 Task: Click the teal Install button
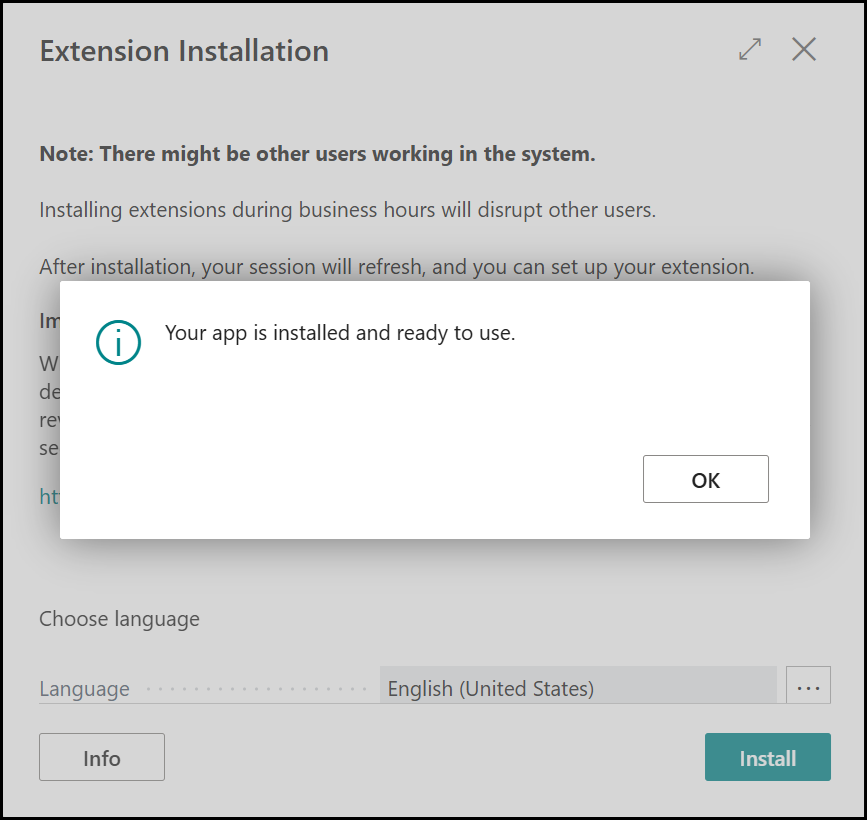(x=767, y=758)
